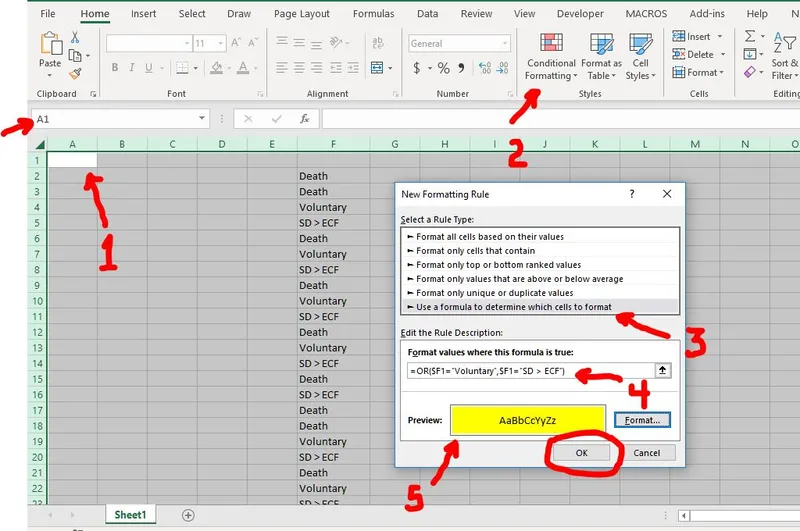Open the Orientation text angle icon

click(335, 42)
